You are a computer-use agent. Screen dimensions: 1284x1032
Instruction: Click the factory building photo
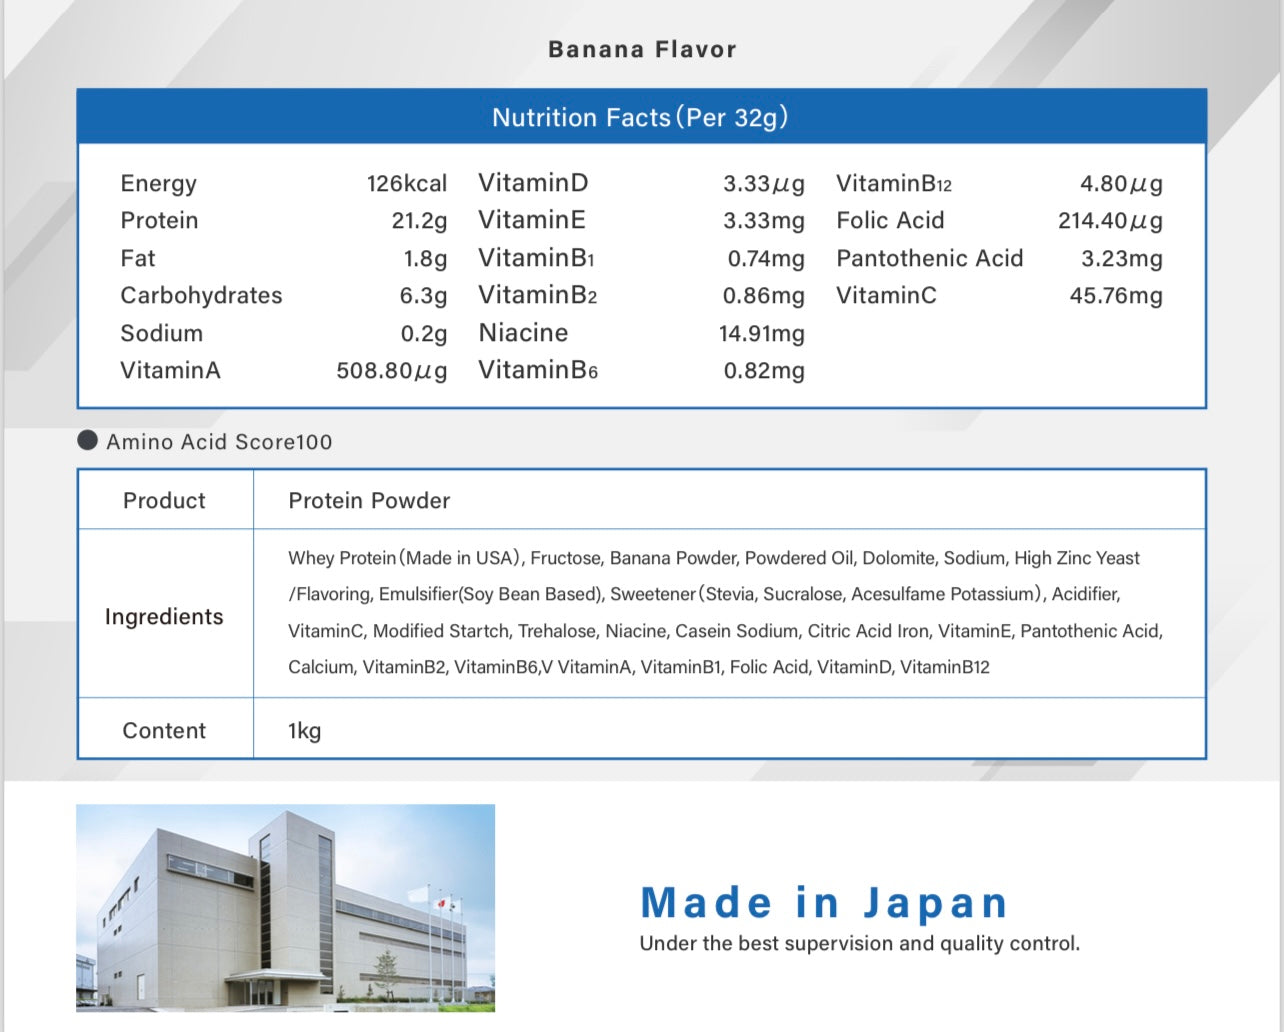click(x=285, y=908)
